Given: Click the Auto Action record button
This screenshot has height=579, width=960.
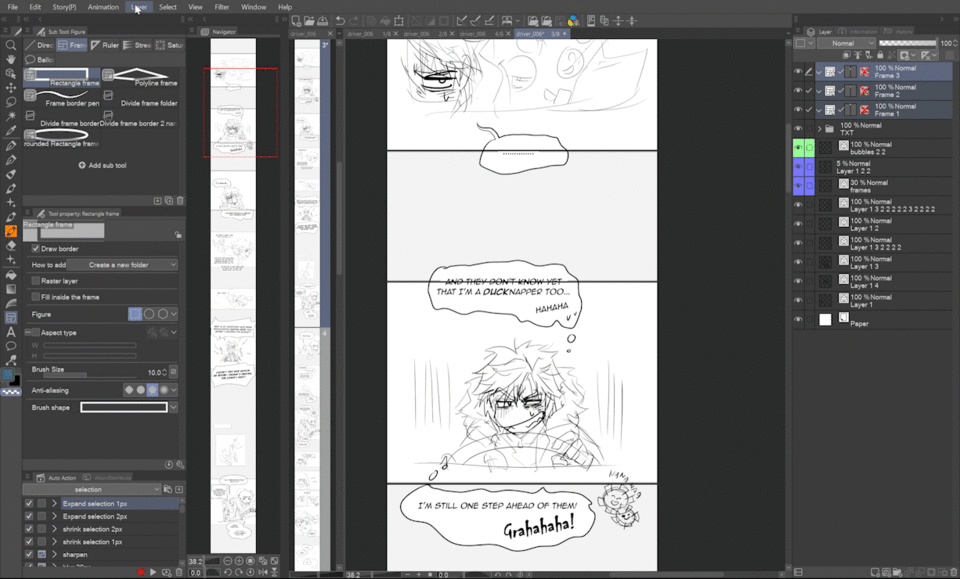Looking at the screenshot, I should coord(141,572).
